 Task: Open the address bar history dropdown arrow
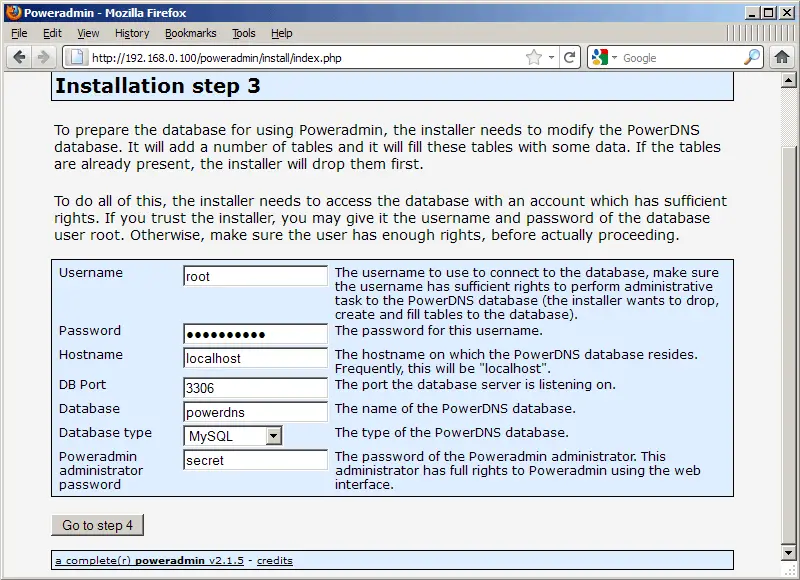(x=551, y=57)
